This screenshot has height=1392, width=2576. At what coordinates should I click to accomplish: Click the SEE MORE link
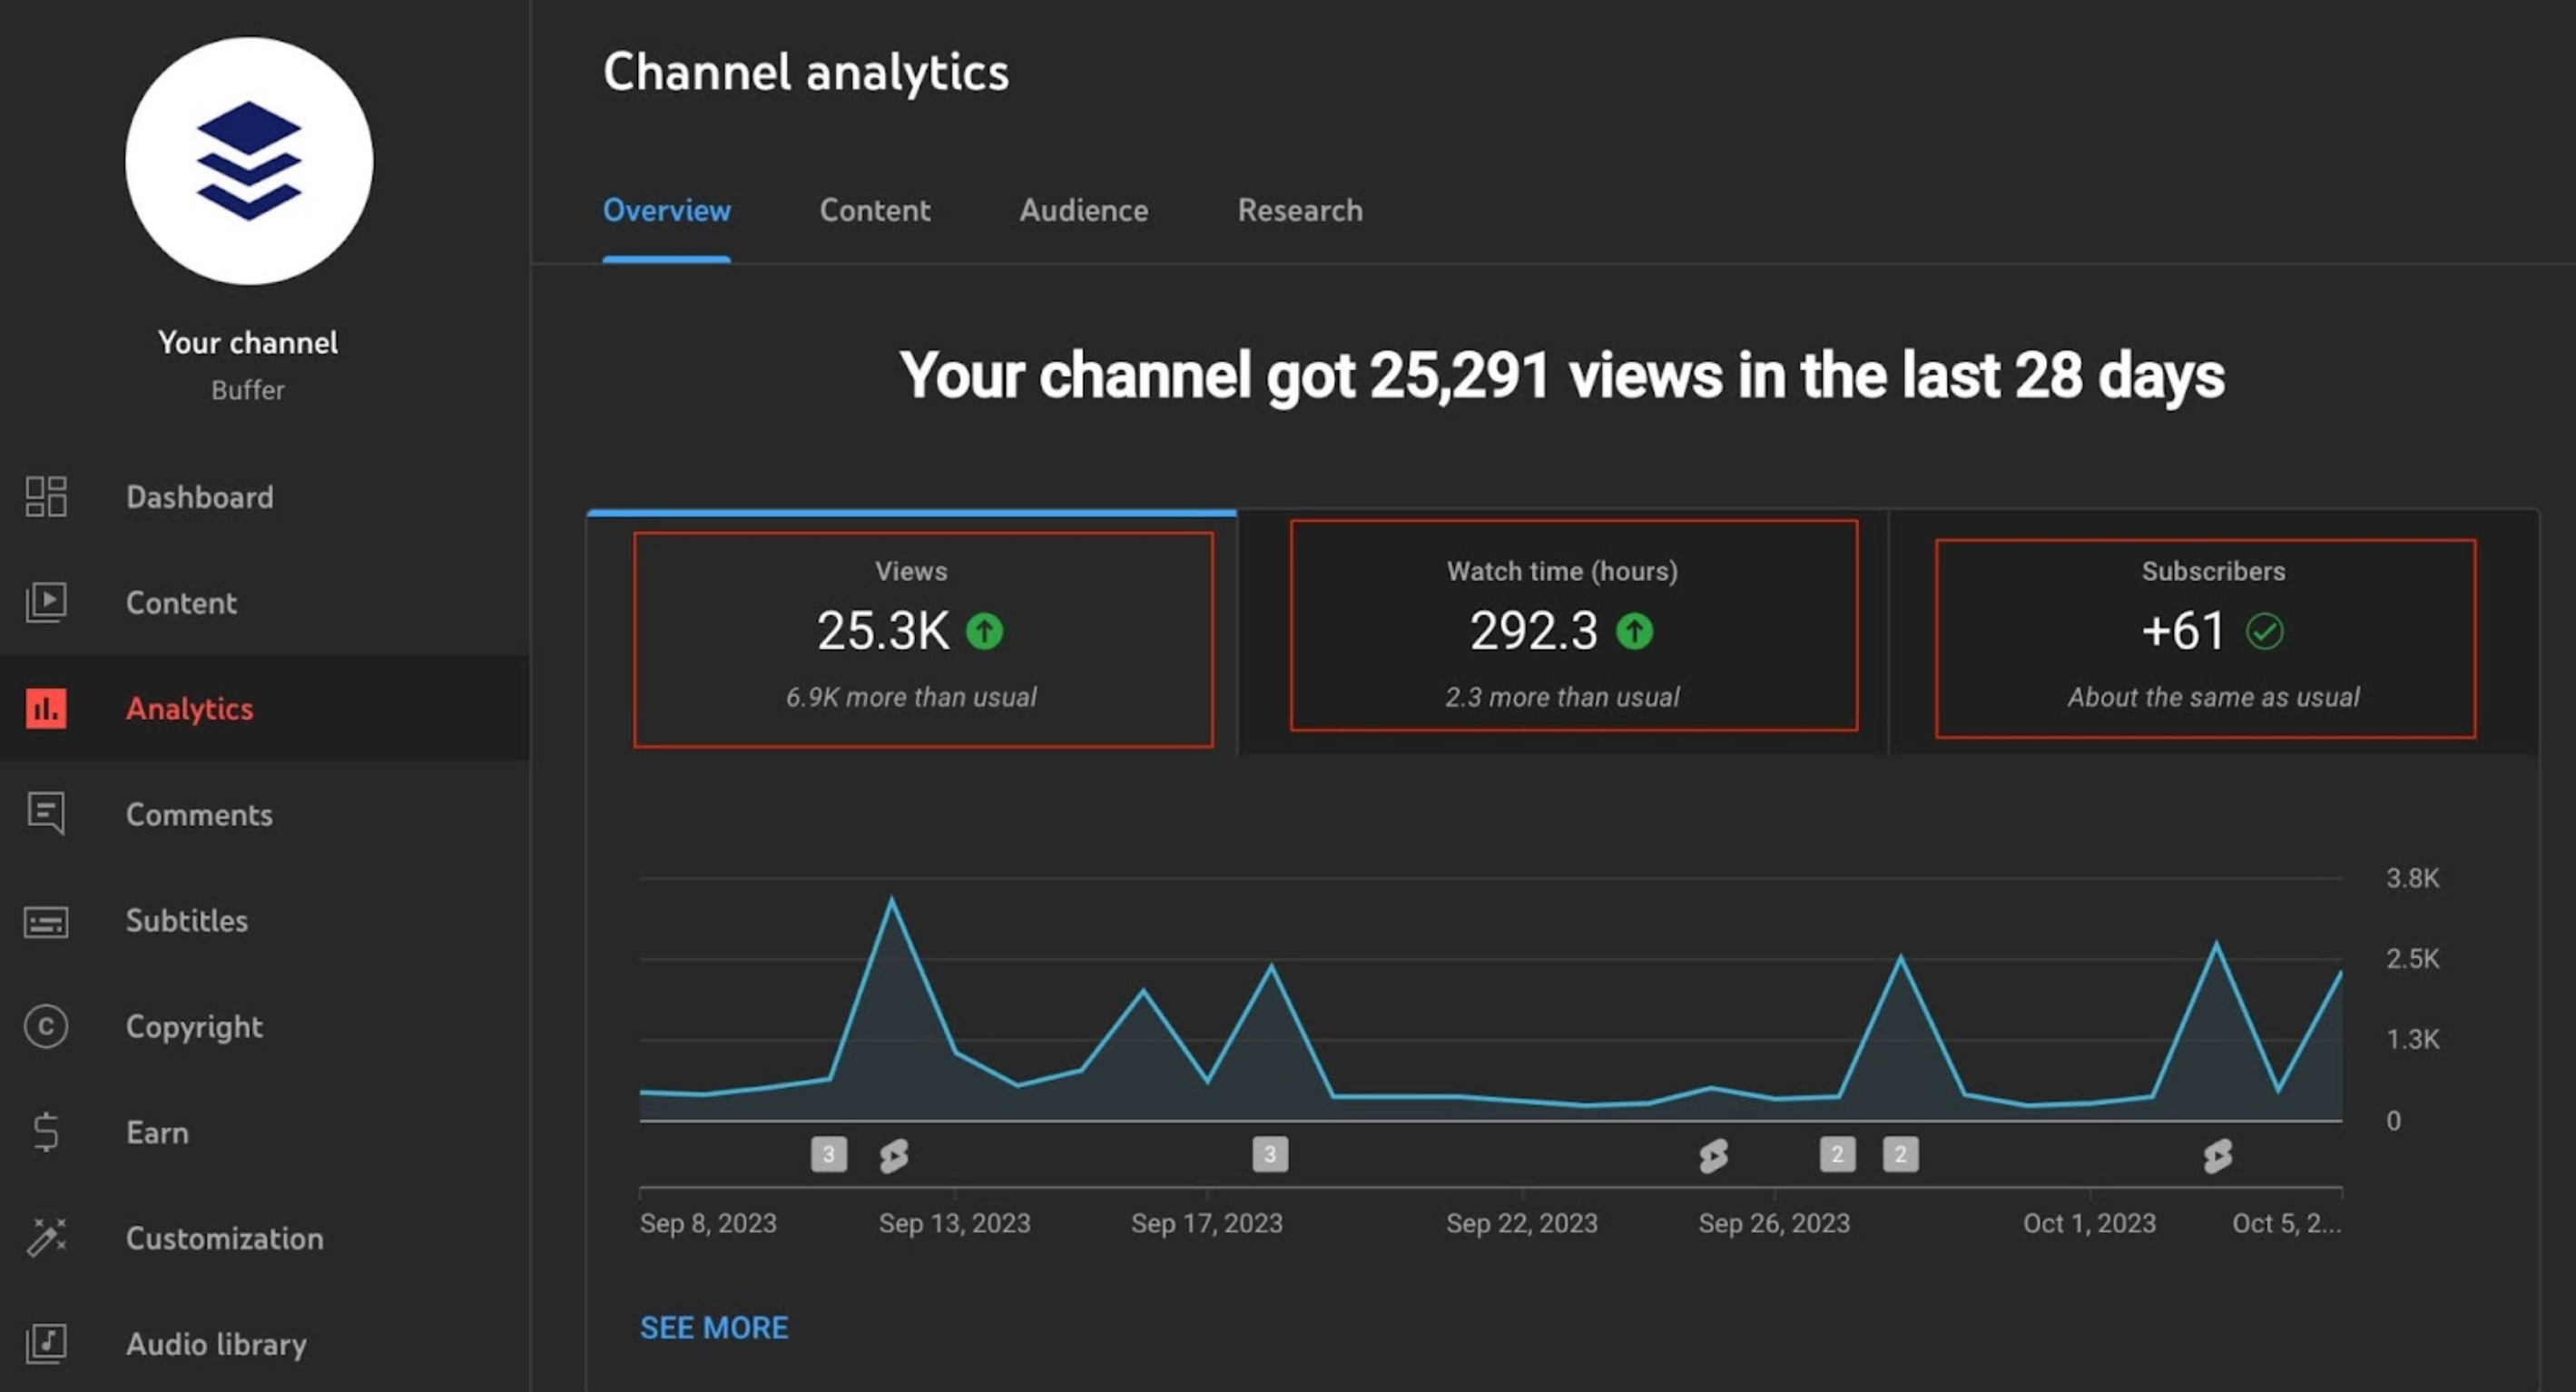point(713,1327)
